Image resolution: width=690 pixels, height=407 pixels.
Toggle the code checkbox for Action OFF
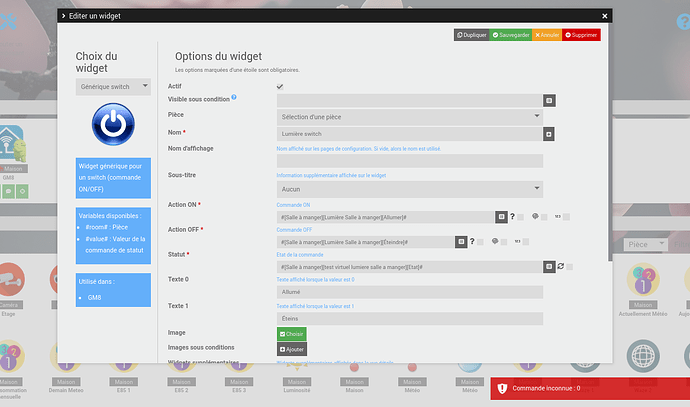(x=526, y=242)
